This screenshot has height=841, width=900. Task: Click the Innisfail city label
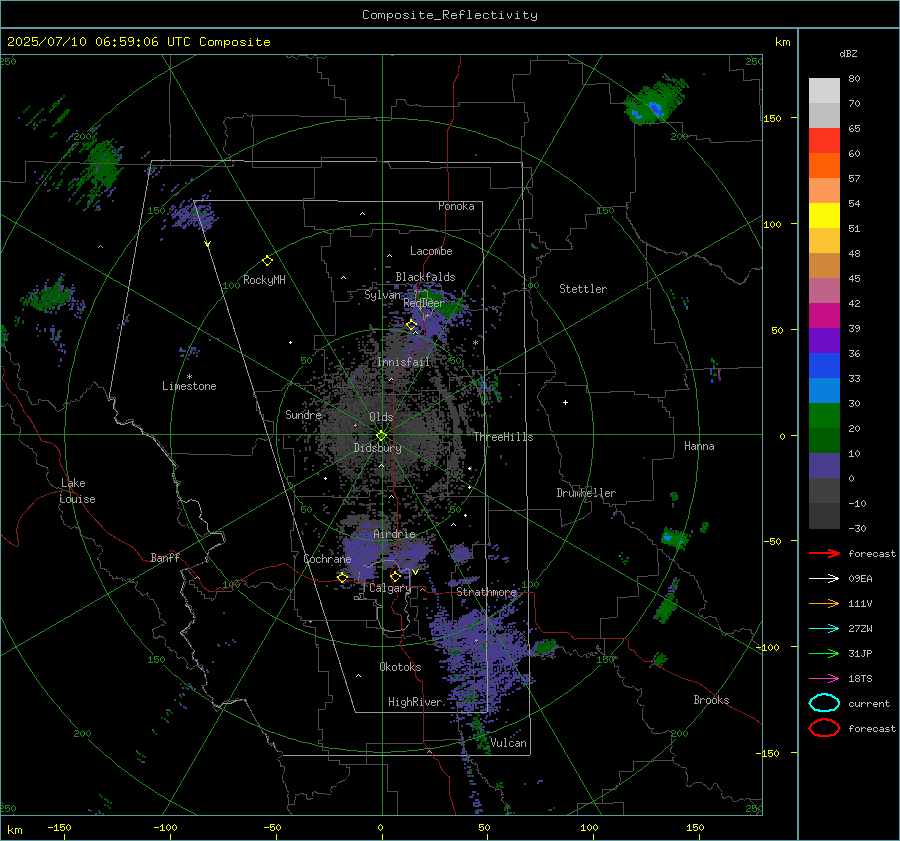coord(404,362)
